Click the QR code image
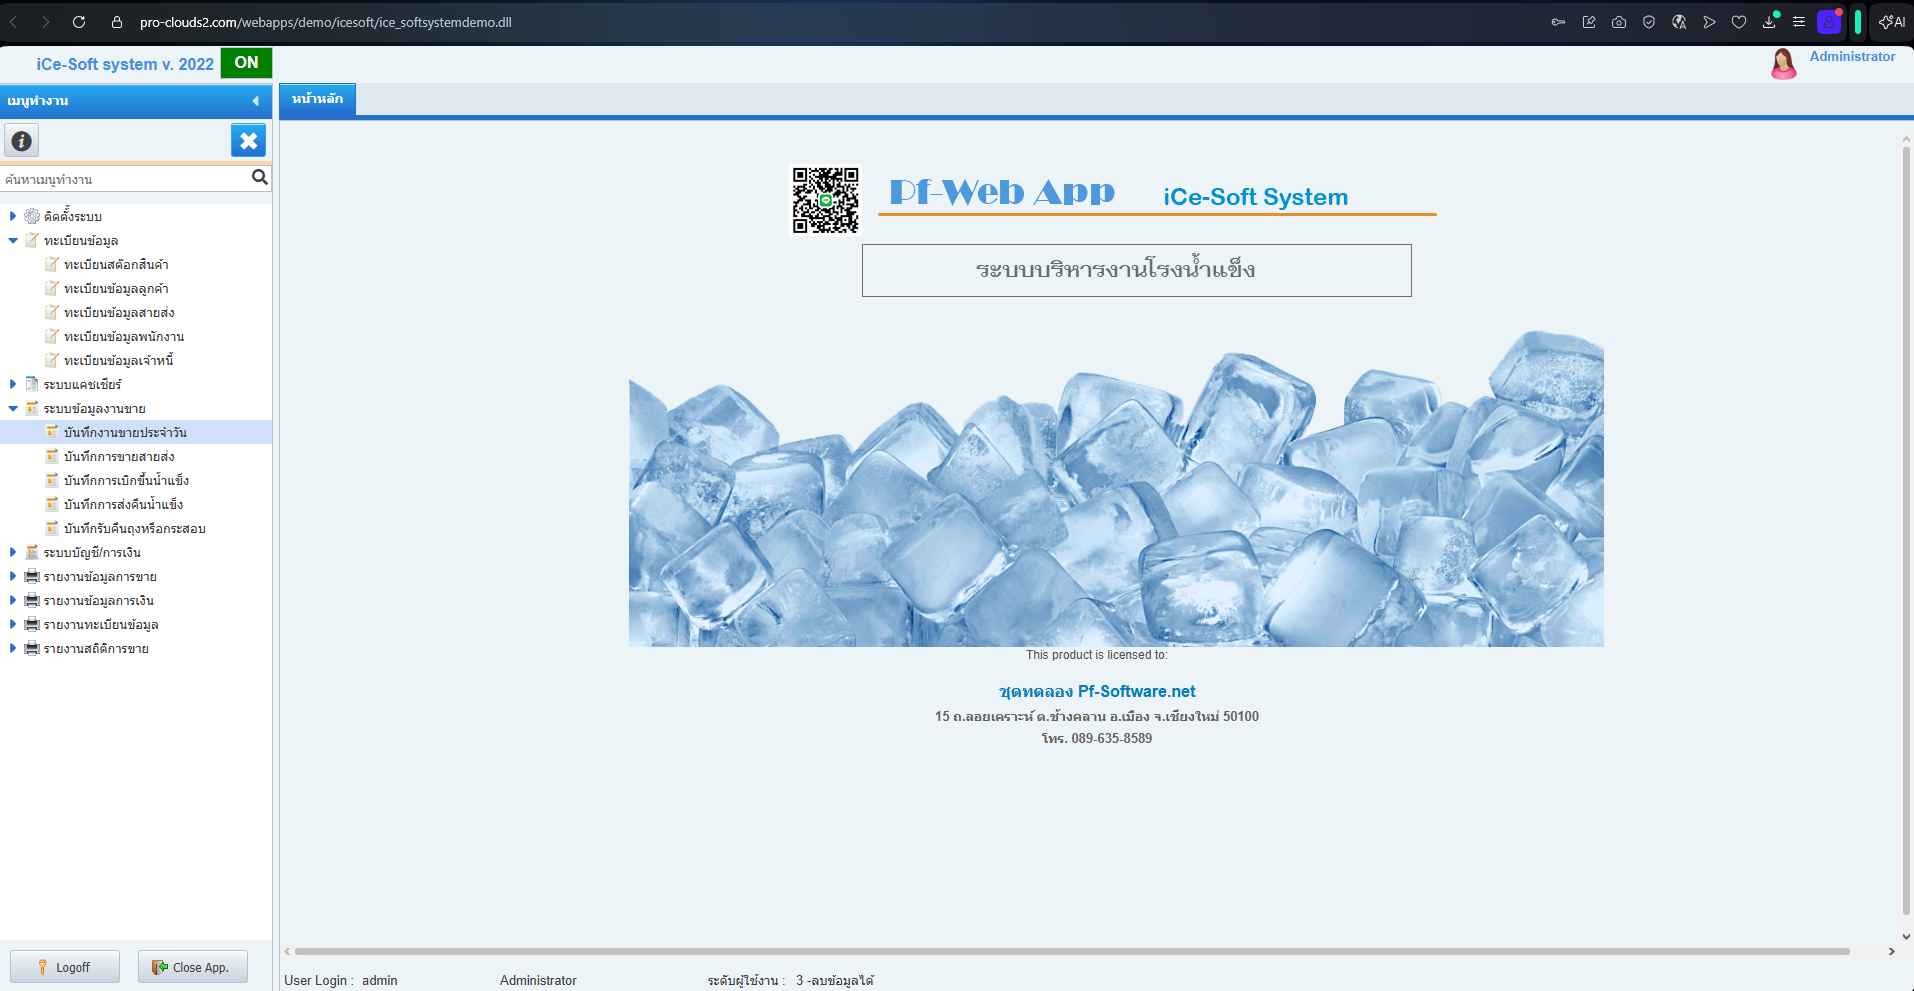This screenshot has width=1914, height=991. pos(825,200)
